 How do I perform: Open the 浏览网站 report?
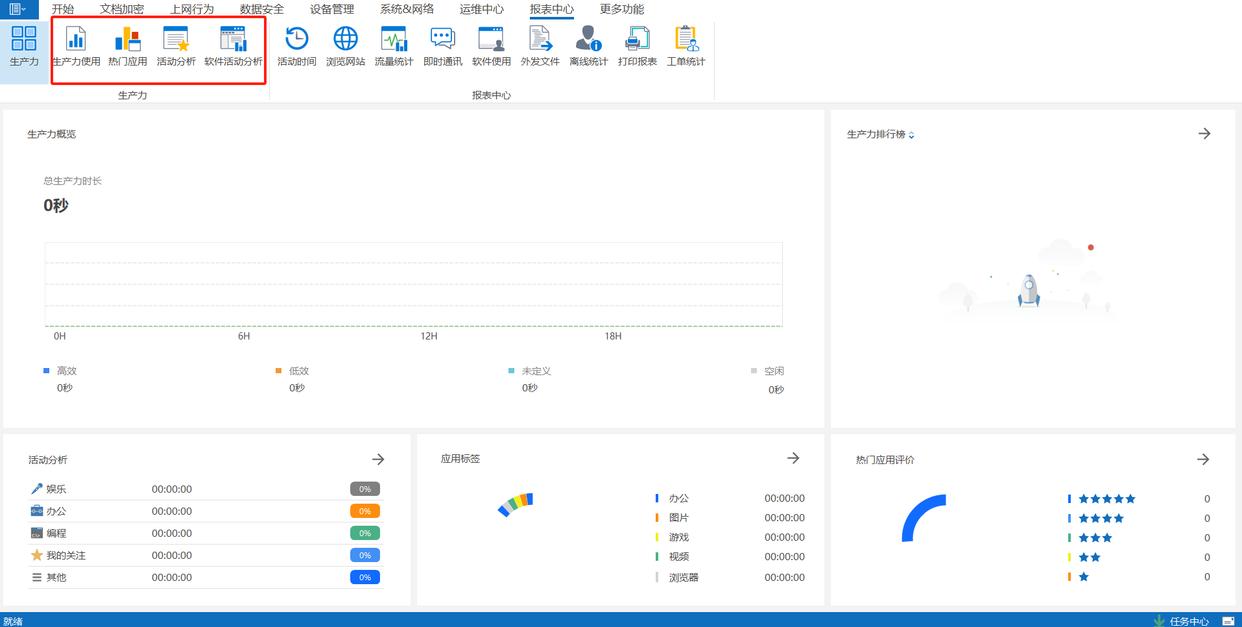click(345, 47)
